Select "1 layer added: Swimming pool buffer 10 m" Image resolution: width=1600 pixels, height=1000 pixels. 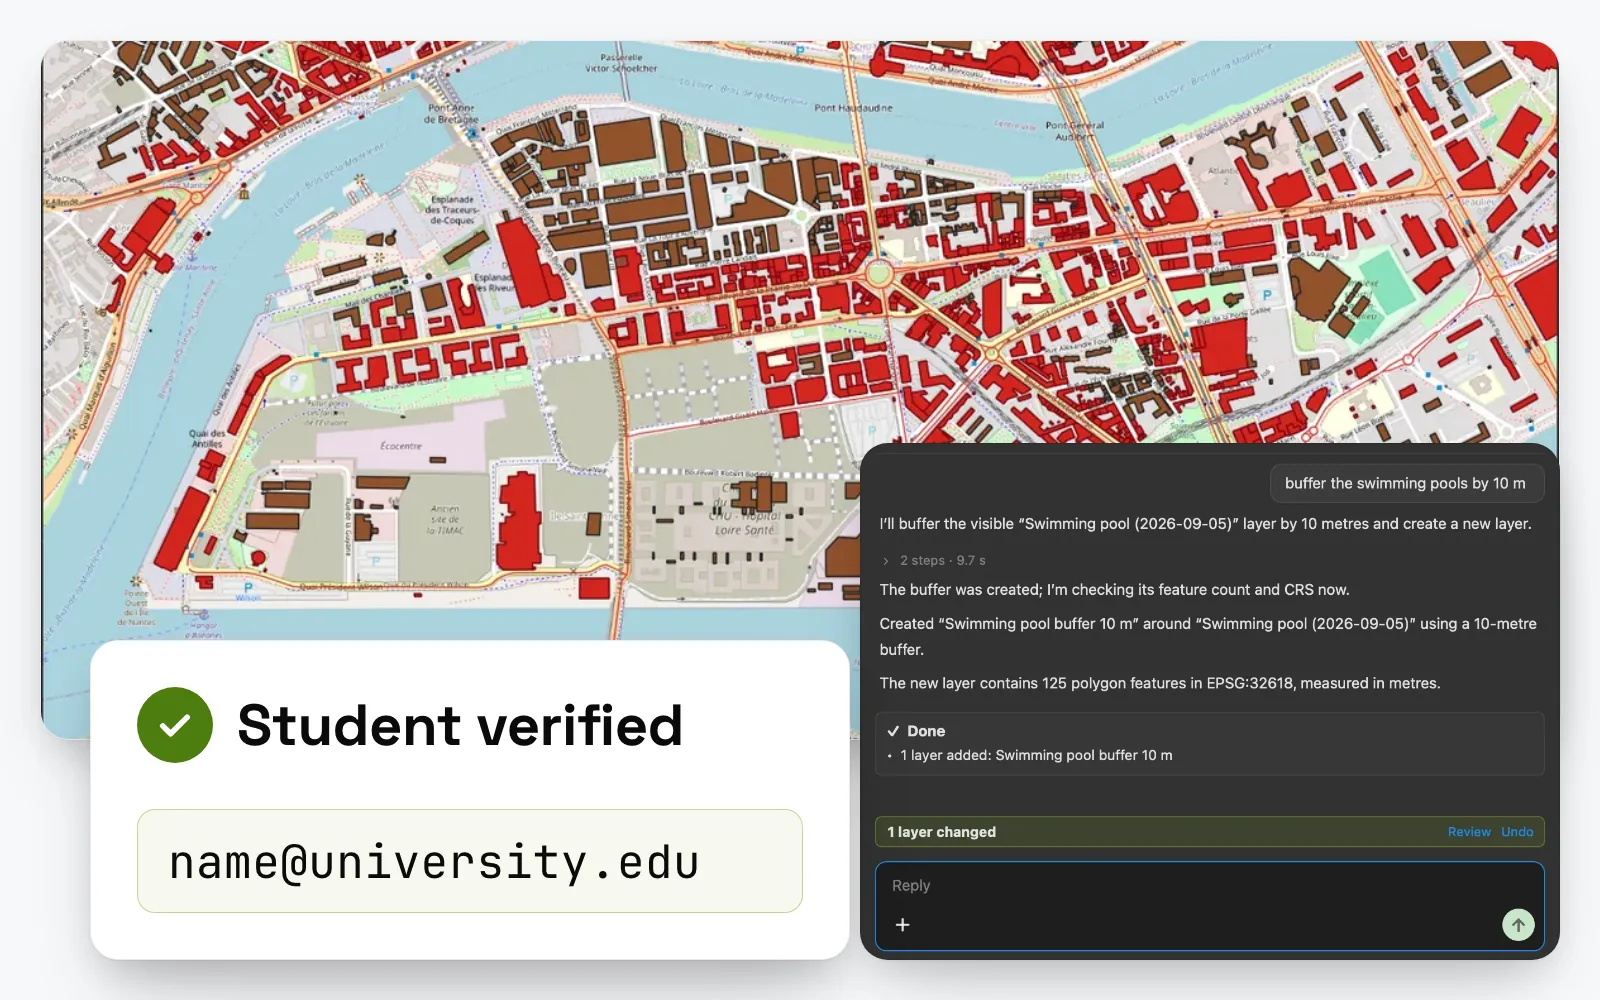pos(1036,755)
